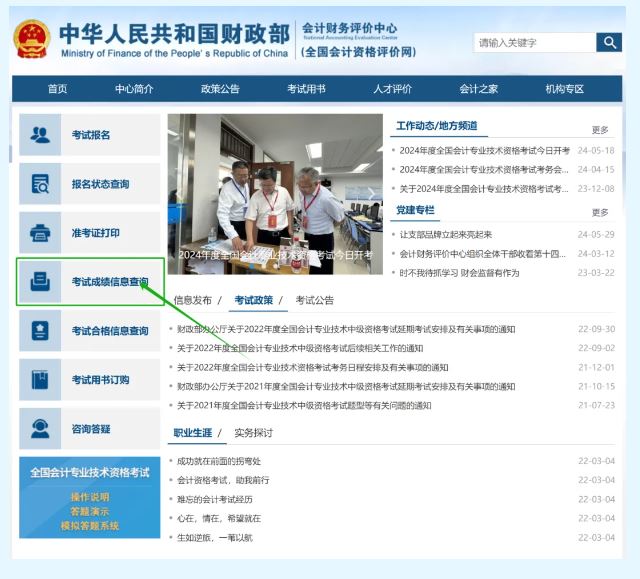Select the 实务探讨 tab
640x579 pixels.
pyautogui.click(x=253, y=433)
